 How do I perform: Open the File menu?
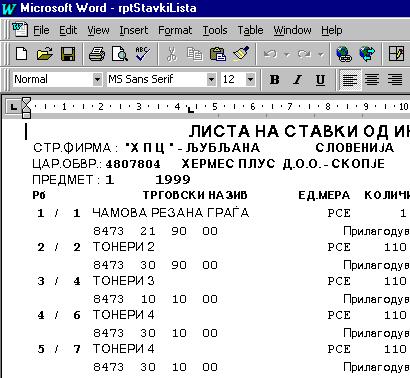tap(41, 30)
